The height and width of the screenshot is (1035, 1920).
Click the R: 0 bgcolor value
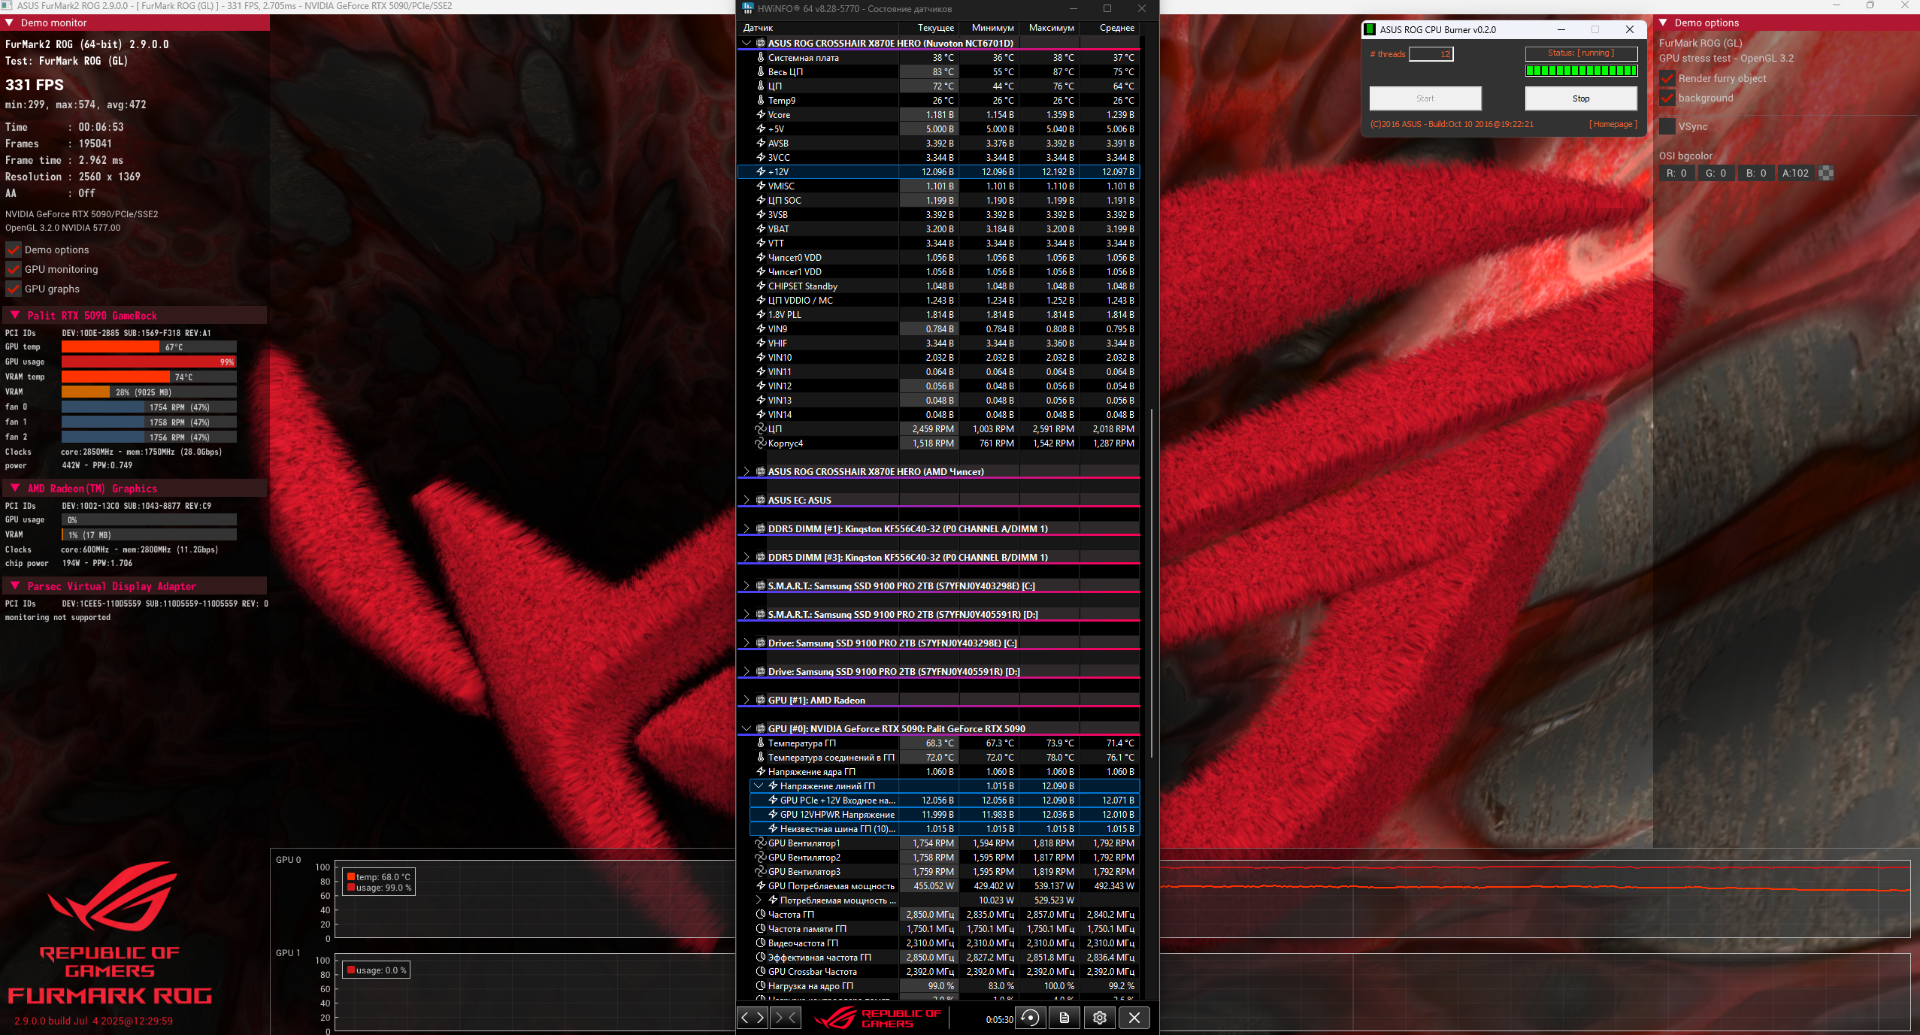click(x=1676, y=173)
